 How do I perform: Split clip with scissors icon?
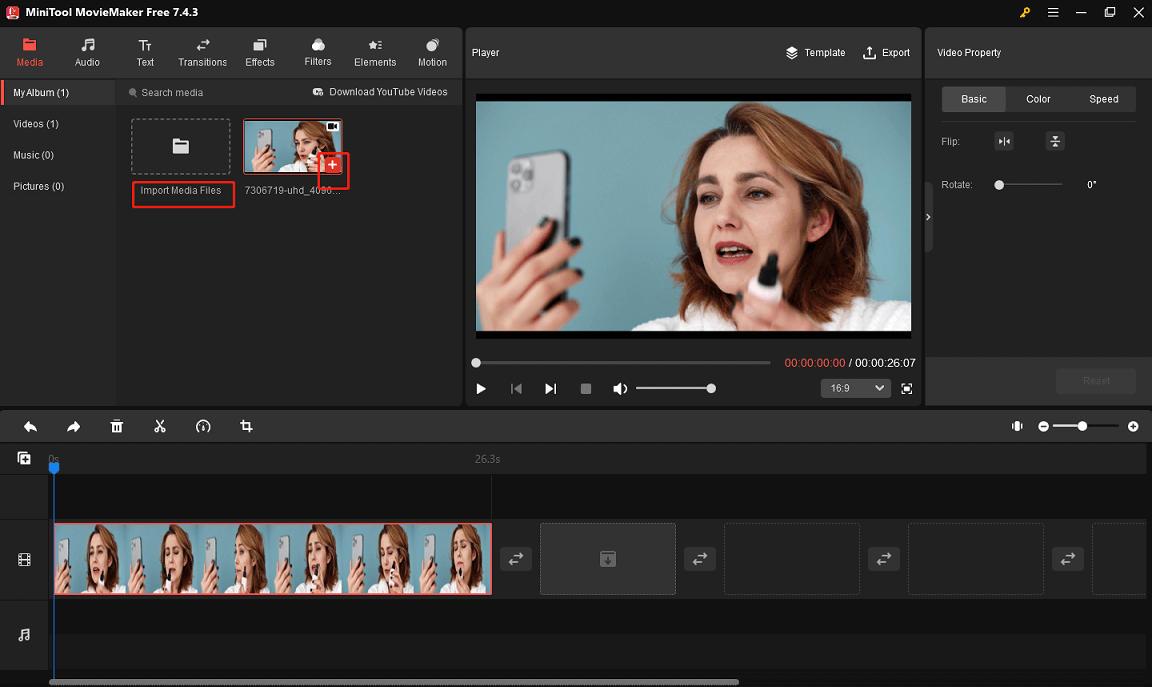pos(159,427)
